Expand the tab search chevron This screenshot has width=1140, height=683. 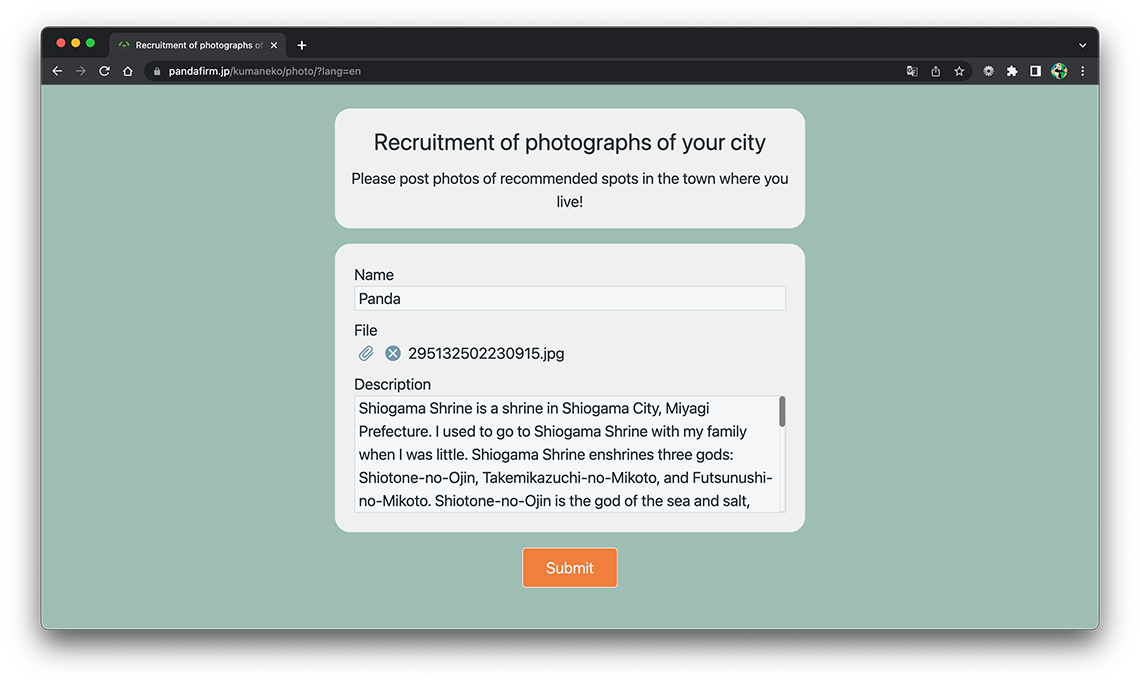(x=1083, y=45)
